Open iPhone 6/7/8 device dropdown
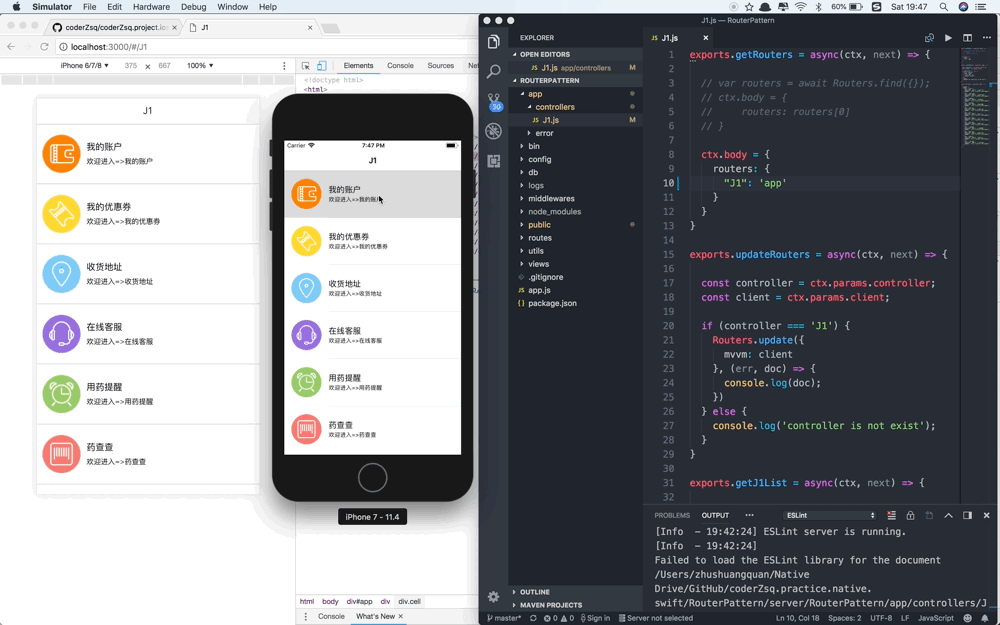The width and height of the screenshot is (1000, 625). coord(84,66)
